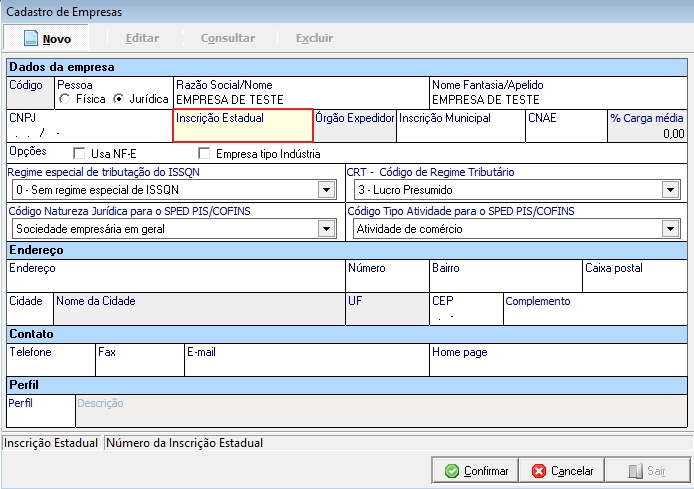Click the Consultar toolbar item
This screenshot has width=694, height=489.
click(227, 38)
